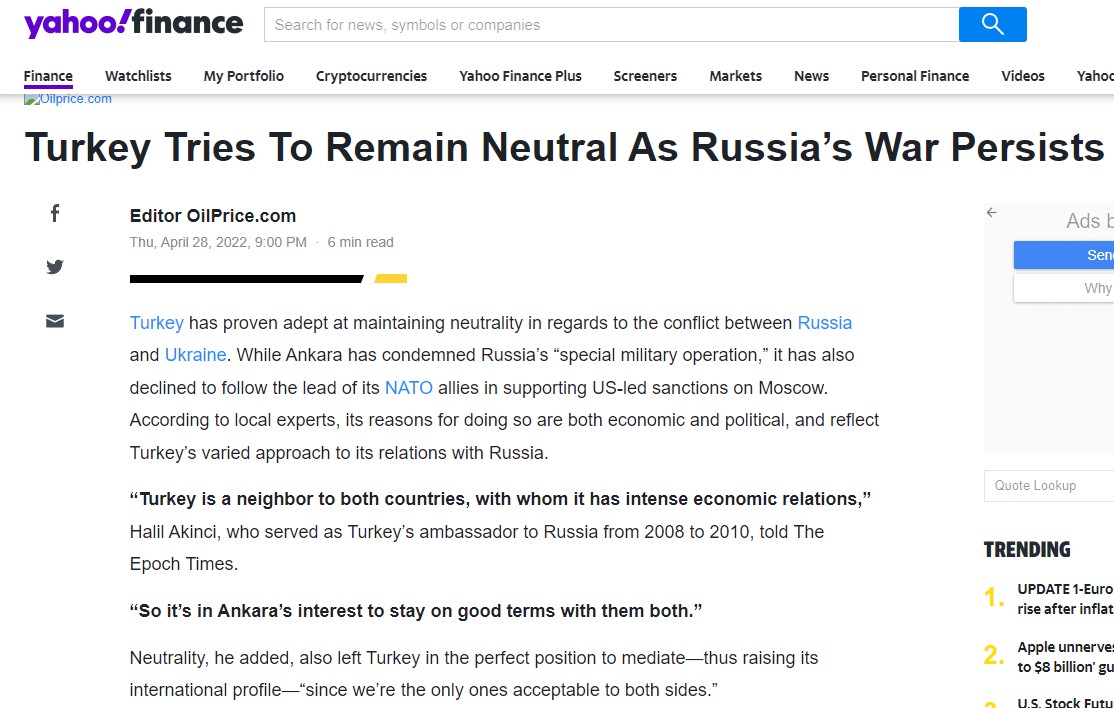Click the blue search magnifier button
1114x708 pixels.
click(x=992, y=25)
